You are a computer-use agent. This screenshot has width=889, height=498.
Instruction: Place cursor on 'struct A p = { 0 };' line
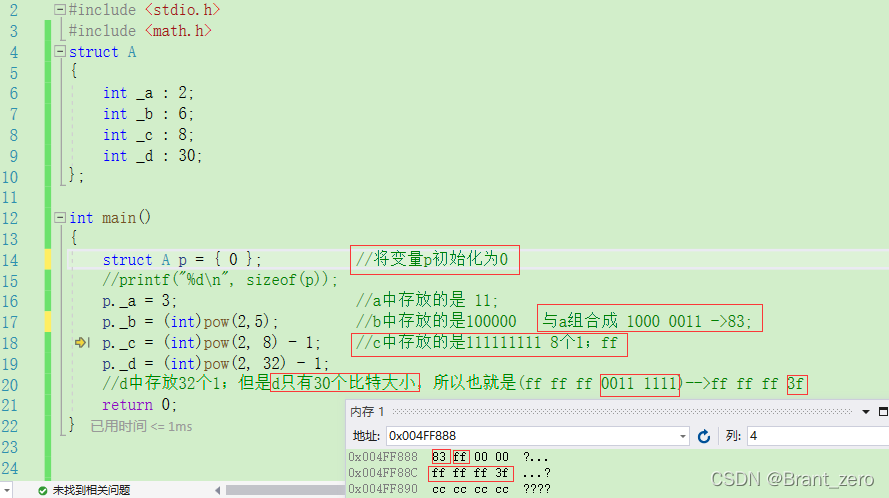pos(182,260)
